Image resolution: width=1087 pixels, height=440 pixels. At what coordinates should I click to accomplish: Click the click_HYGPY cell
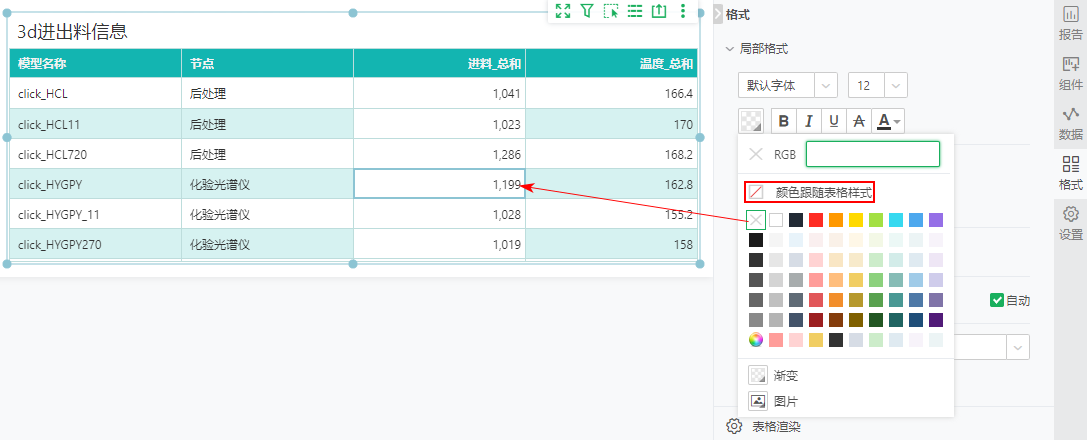(96, 184)
